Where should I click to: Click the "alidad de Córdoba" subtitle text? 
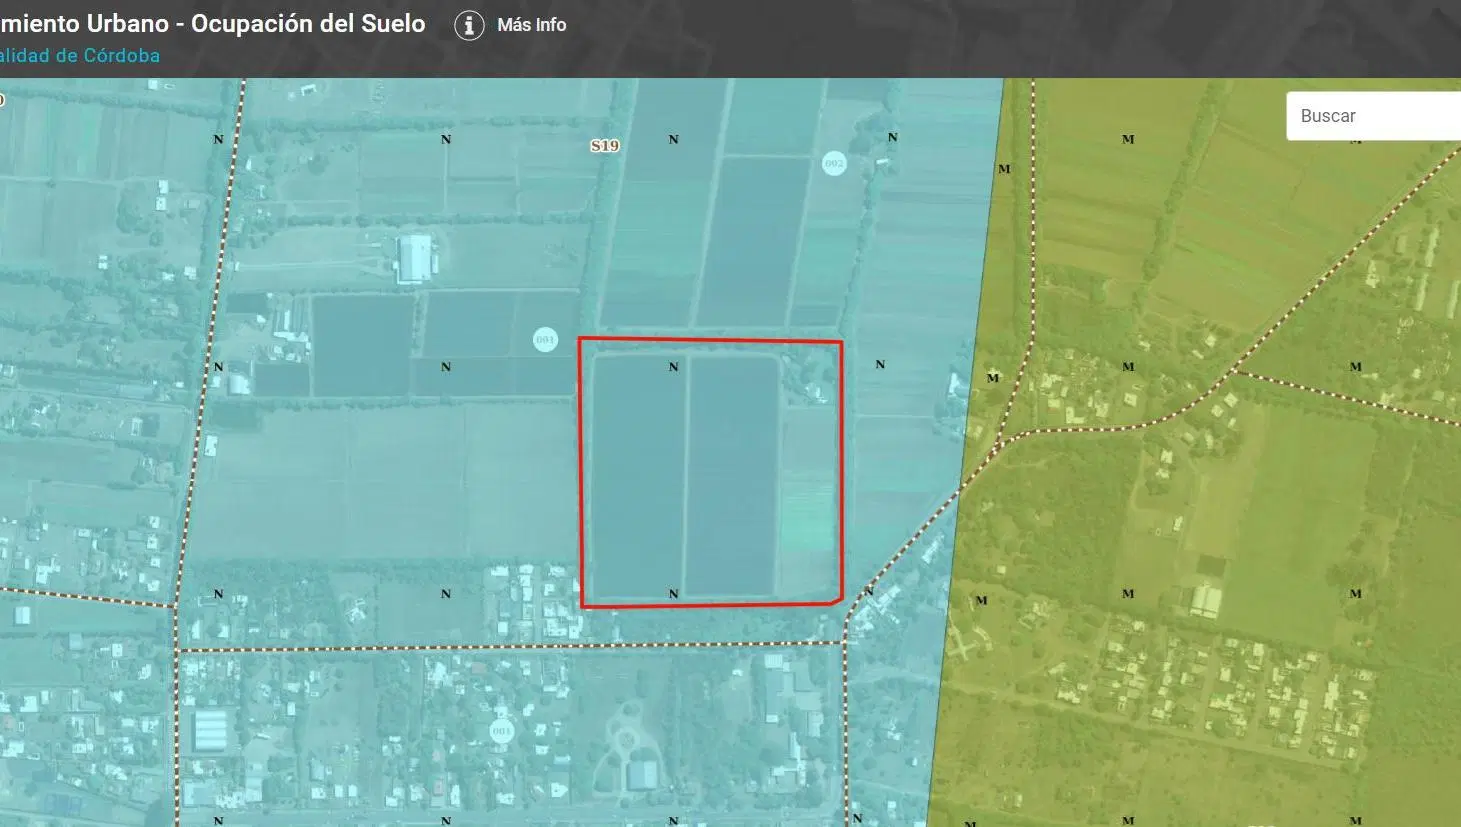80,56
